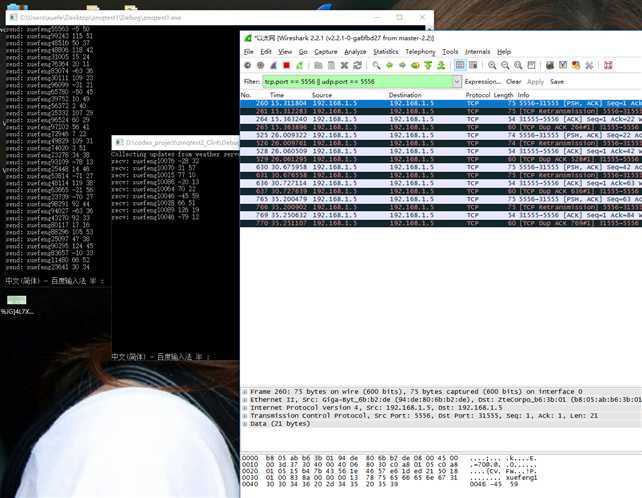Jump to the last packet
The width and height of the screenshot is (642, 498).
pos(441,65)
